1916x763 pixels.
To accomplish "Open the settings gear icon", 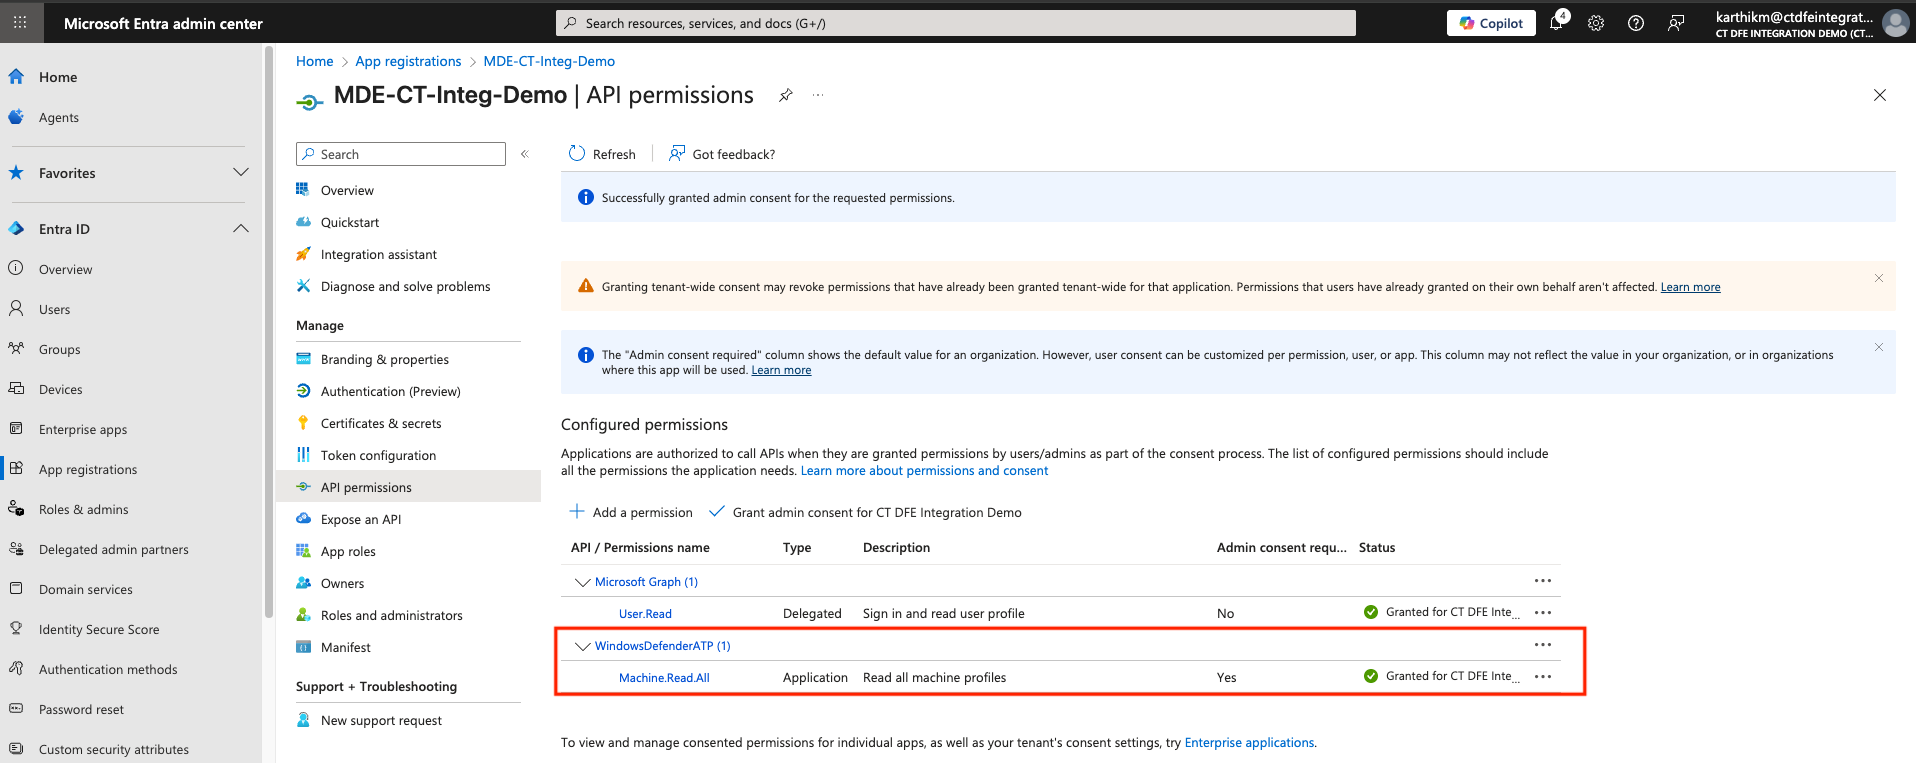I will coord(1596,23).
